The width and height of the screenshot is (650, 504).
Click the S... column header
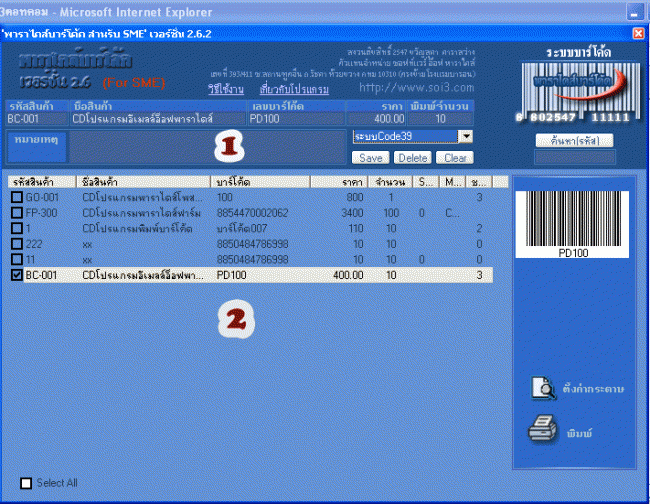click(x=426, y=182)
